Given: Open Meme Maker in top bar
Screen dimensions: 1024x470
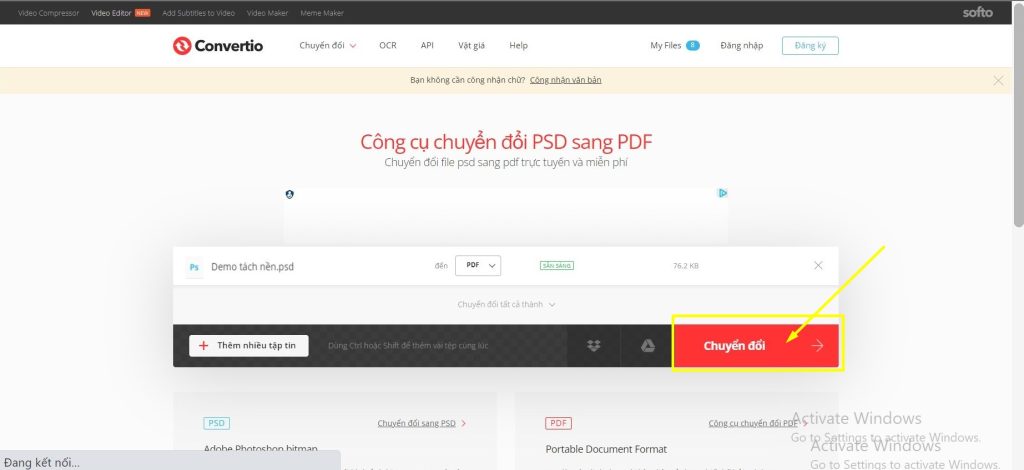Looking at the screenshot, I should click(x=322, y=13).
